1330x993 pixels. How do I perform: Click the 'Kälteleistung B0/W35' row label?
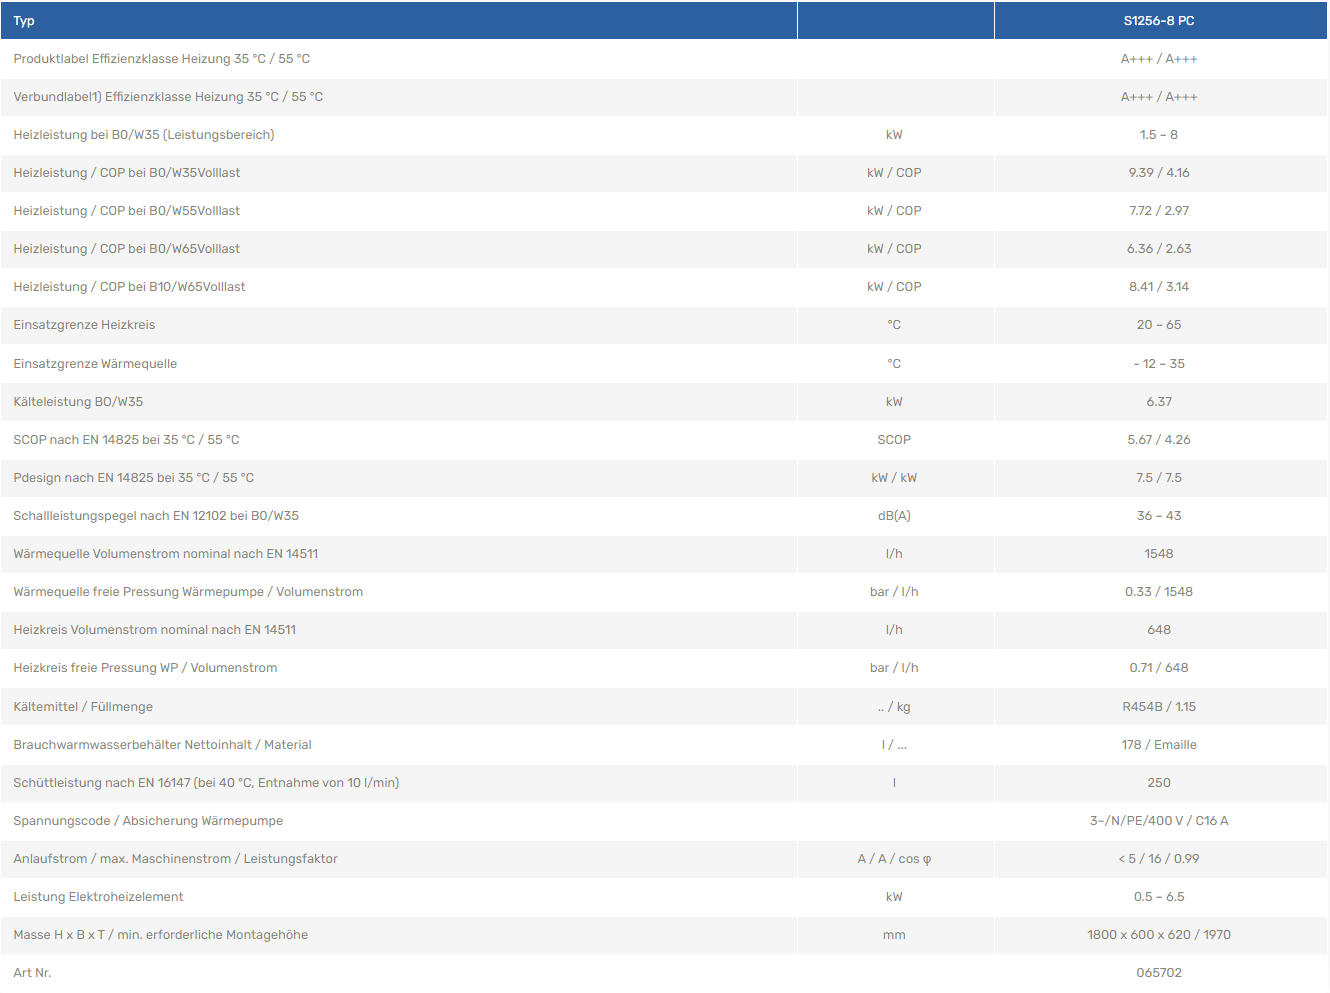(78, 402)
